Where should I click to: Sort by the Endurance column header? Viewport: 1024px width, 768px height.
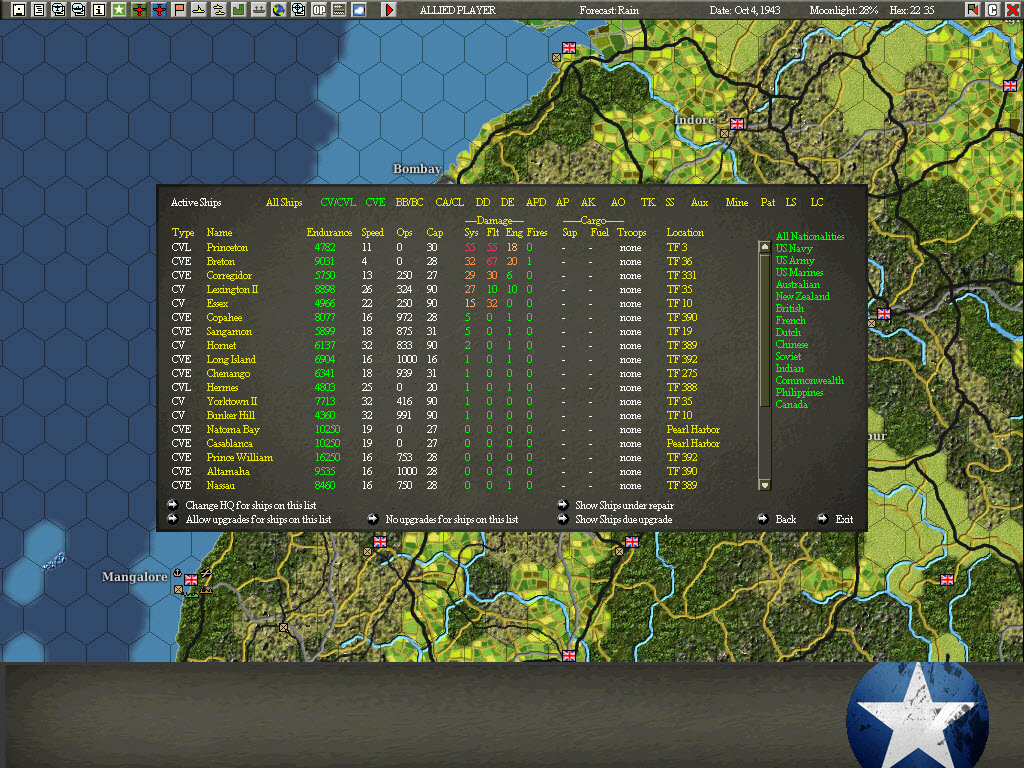329,232
